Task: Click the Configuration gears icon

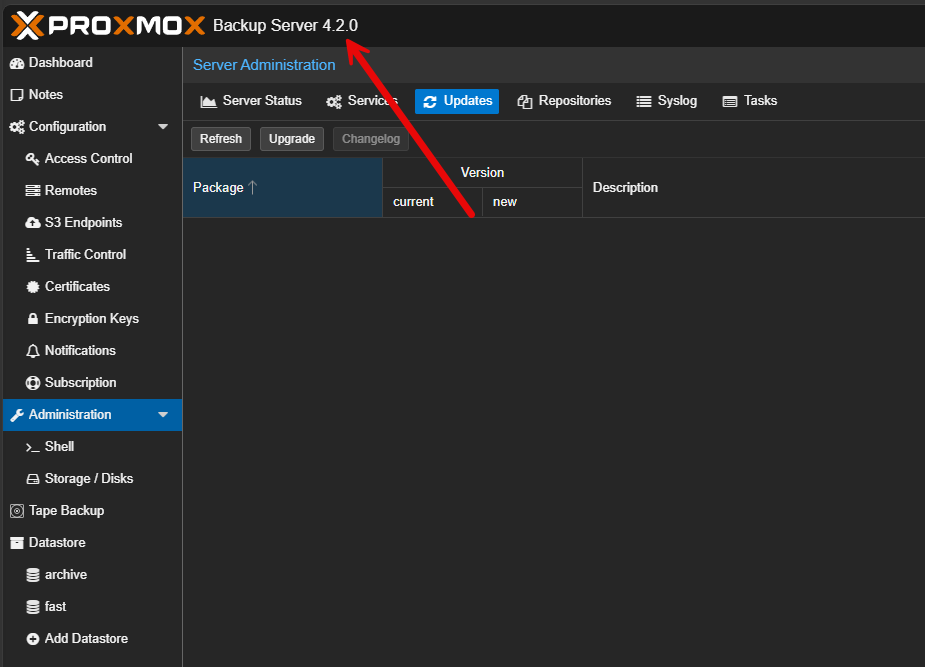Action: tap(17, 127)
